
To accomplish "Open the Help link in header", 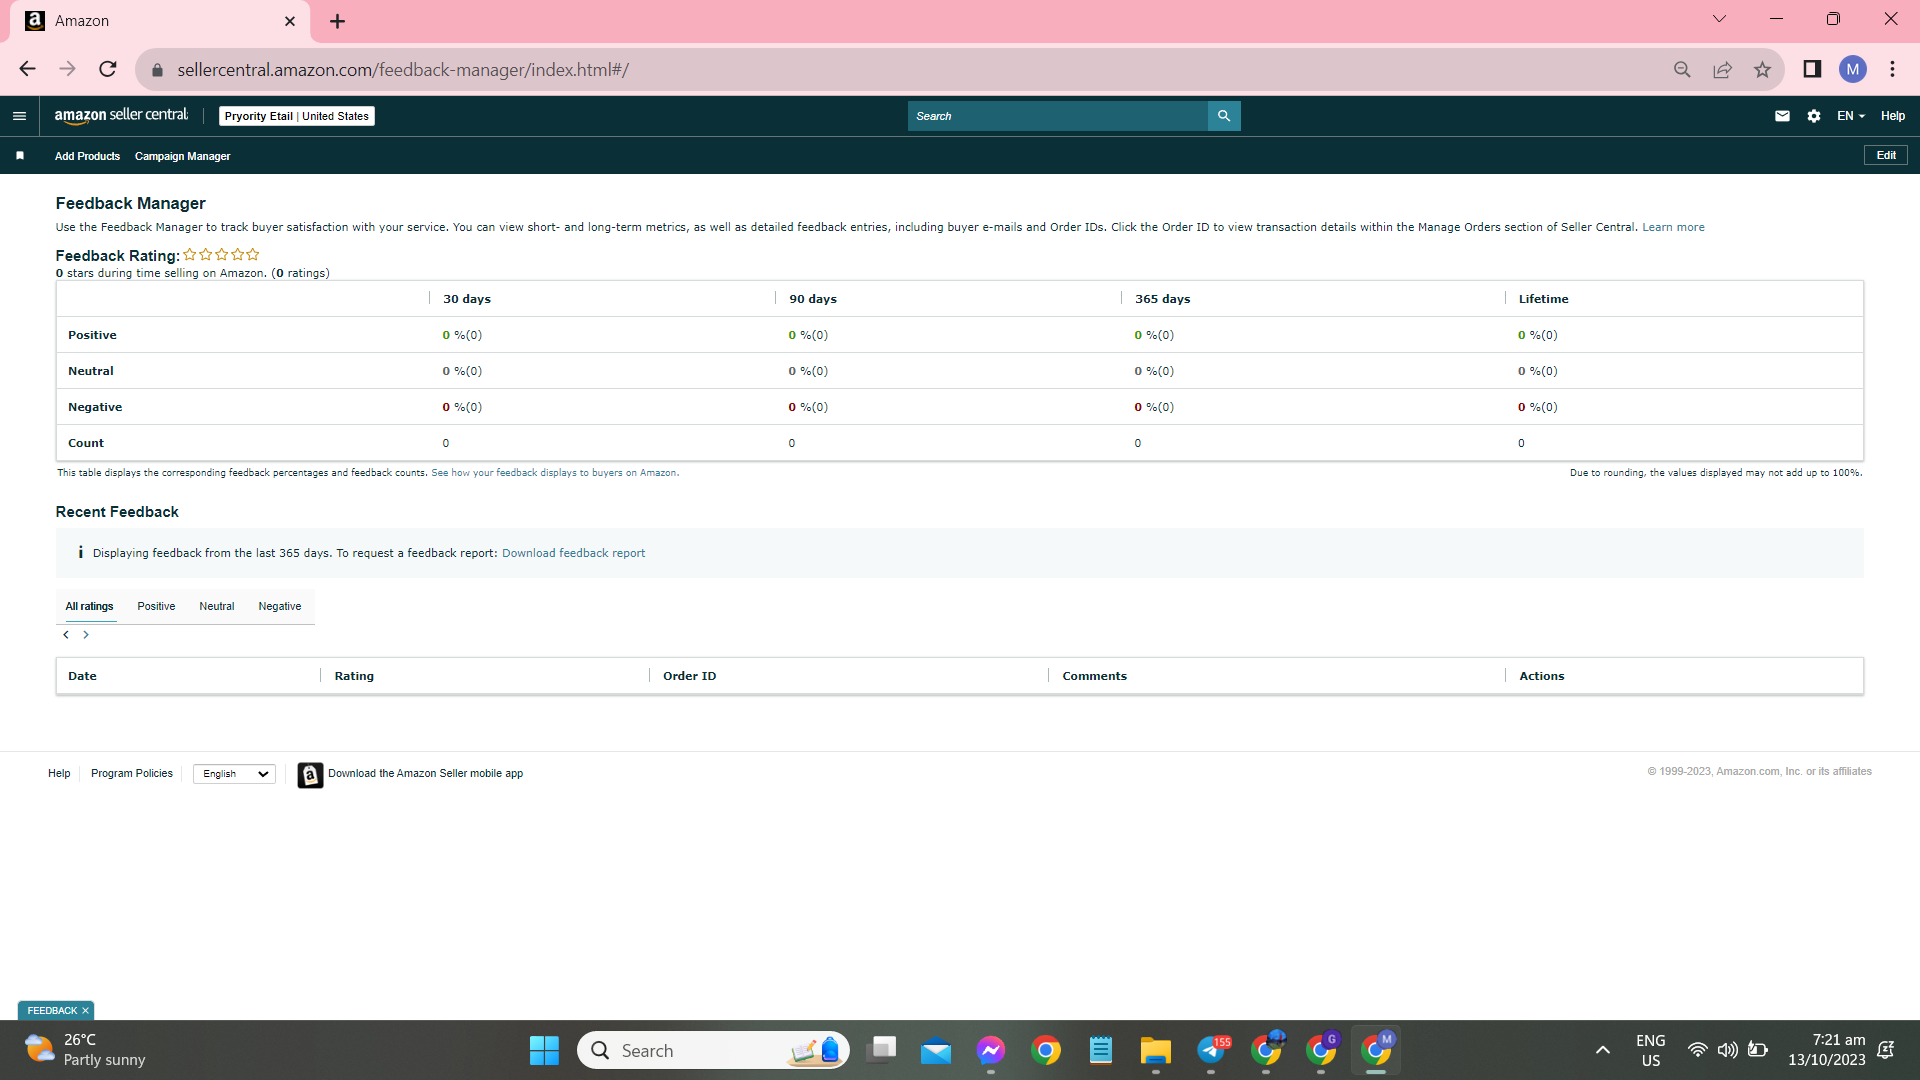I will (x=1893, y=116).
